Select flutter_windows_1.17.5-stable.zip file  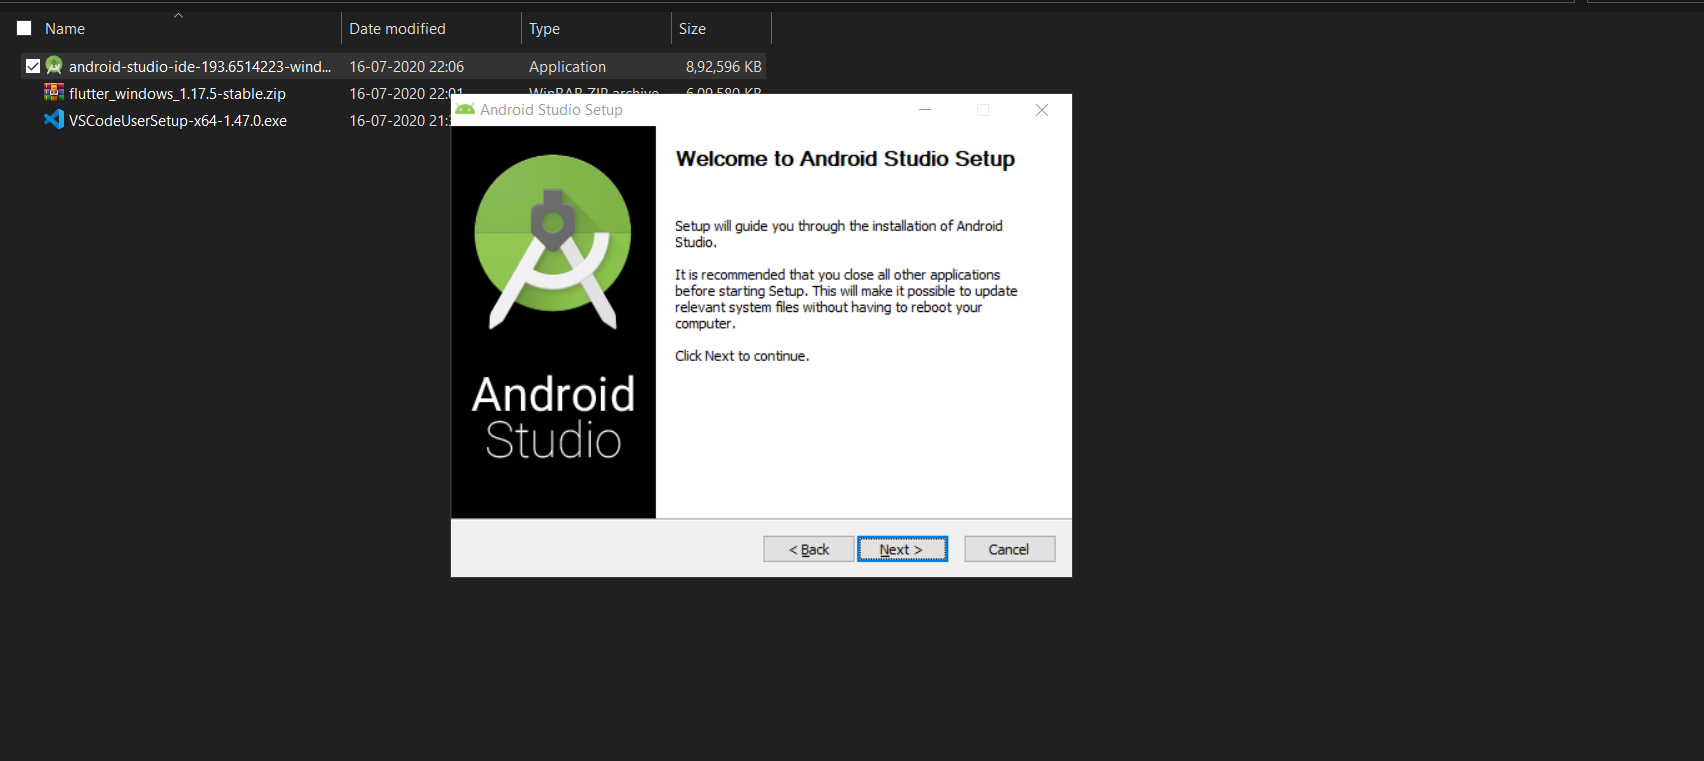pos(177,94)
